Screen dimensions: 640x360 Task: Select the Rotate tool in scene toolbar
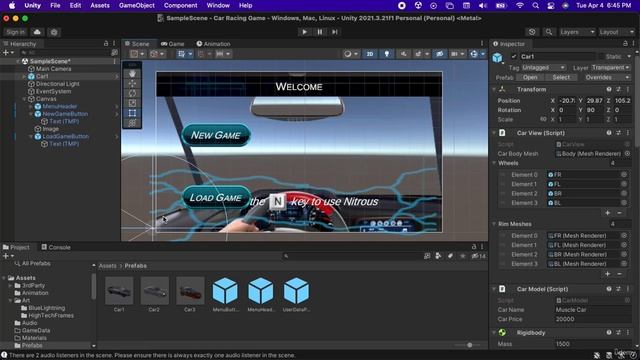point(132,93)
